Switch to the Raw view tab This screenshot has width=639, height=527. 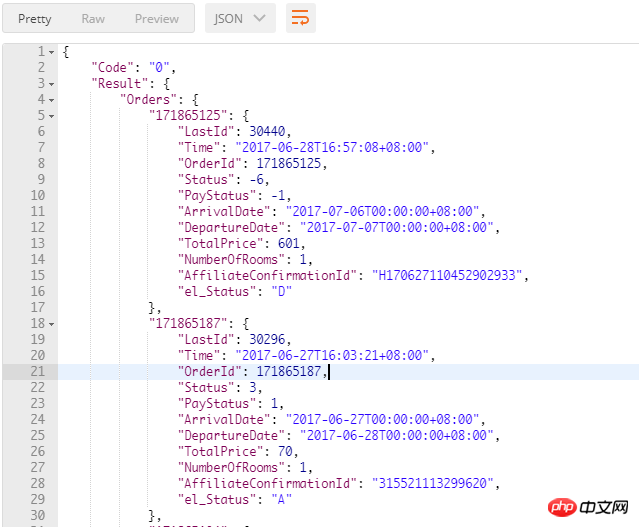(93, 19)
